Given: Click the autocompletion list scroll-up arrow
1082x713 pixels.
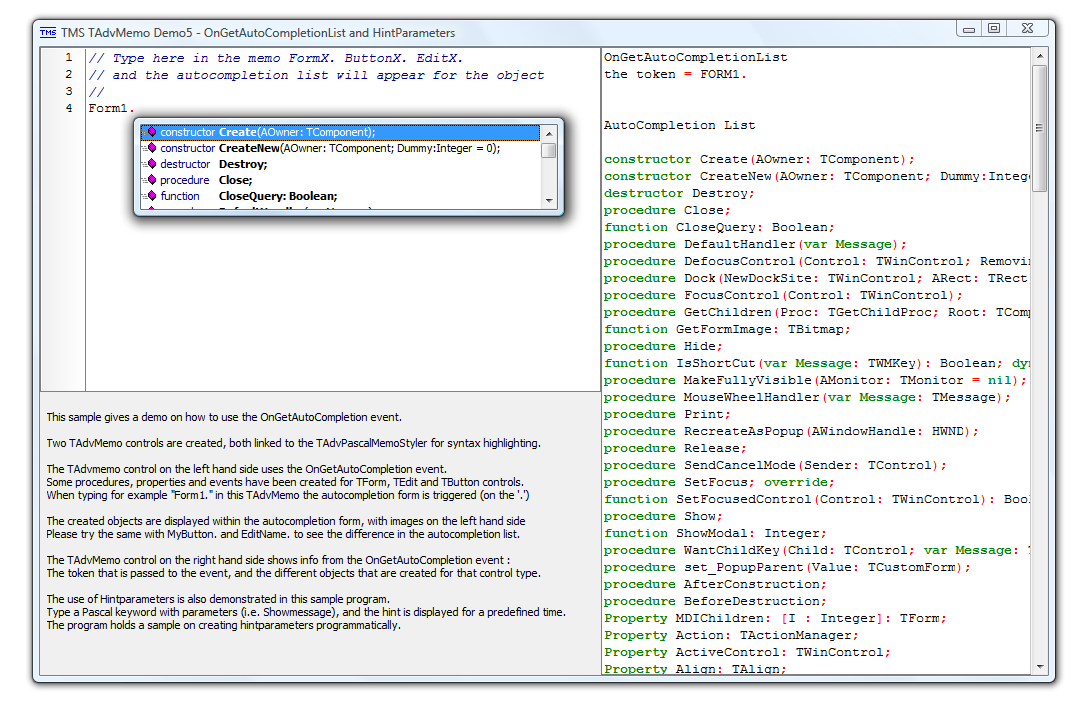Looking at the screenshot, I should 549,133.
